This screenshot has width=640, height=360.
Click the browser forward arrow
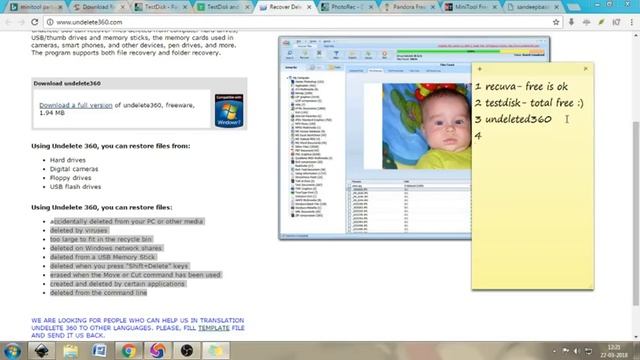tap(22, 22)
